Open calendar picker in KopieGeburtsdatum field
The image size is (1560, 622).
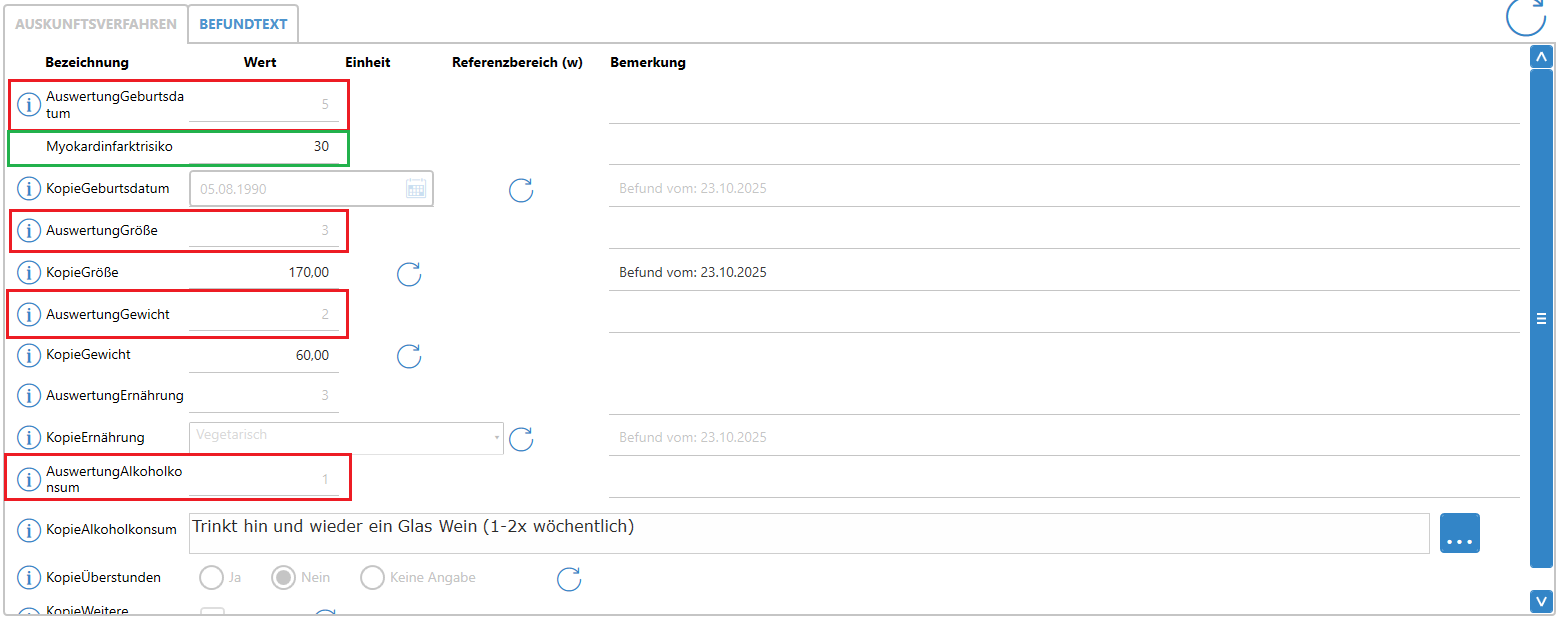point(416,188)
